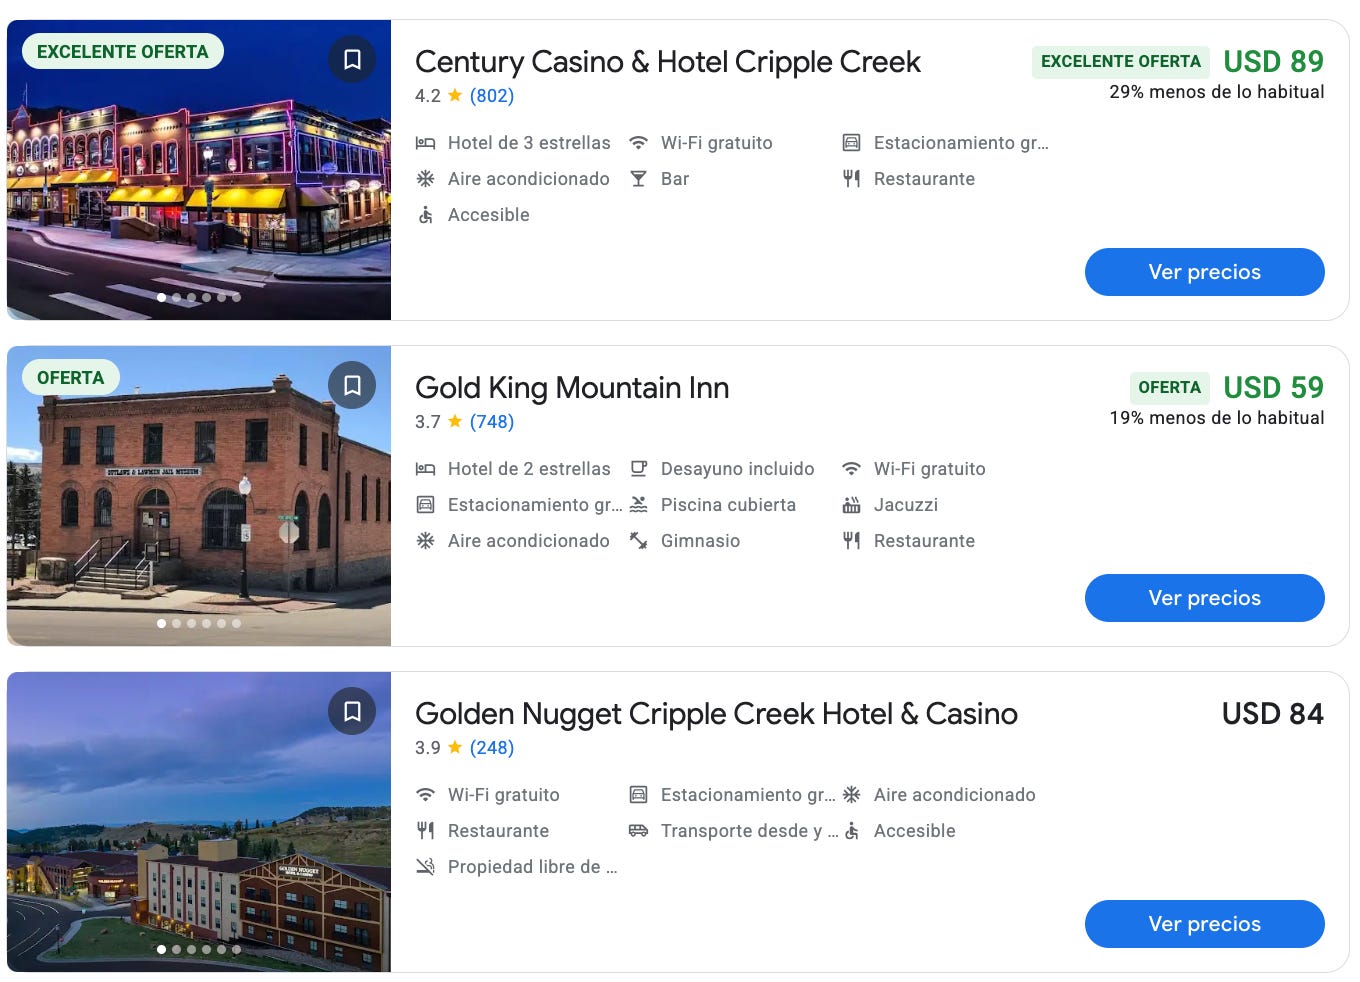Viewport: 1360px width, 982px height.
Task: Open Ver precios for Century Casino
Action: click(1204, 272)
